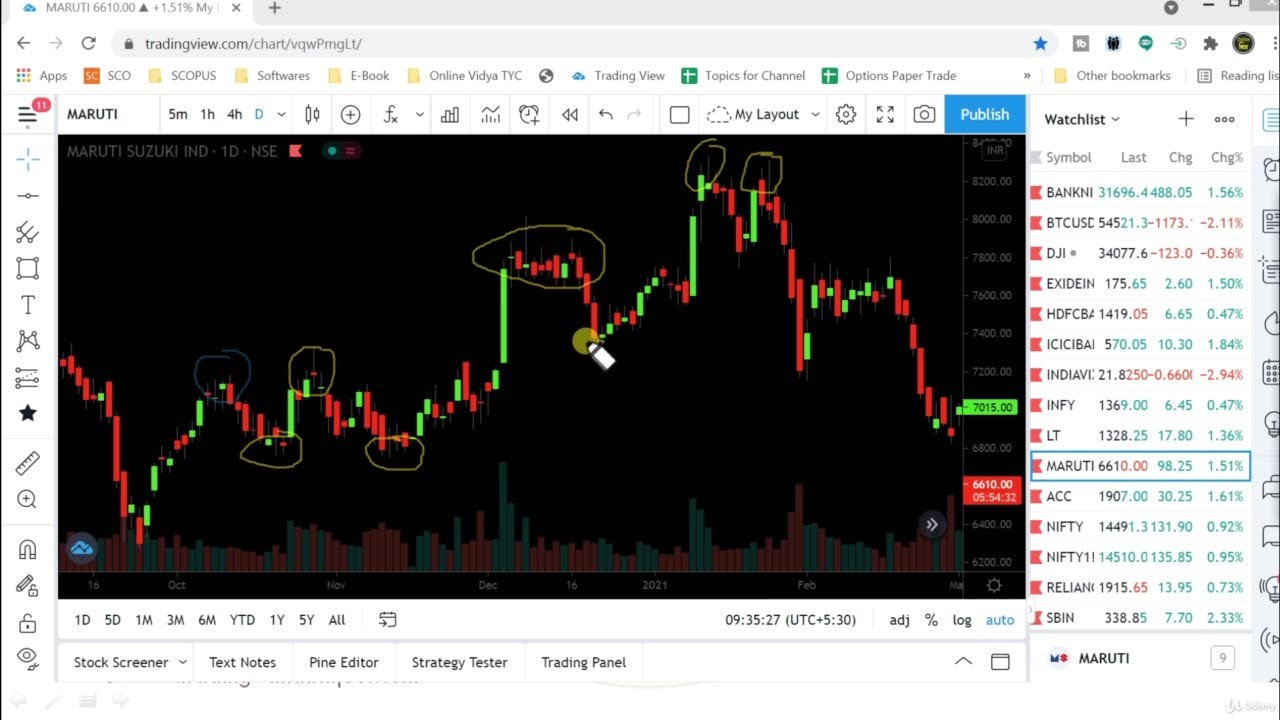
Task: Expand the timeframe interval dropdown
Action: point(281,114)
